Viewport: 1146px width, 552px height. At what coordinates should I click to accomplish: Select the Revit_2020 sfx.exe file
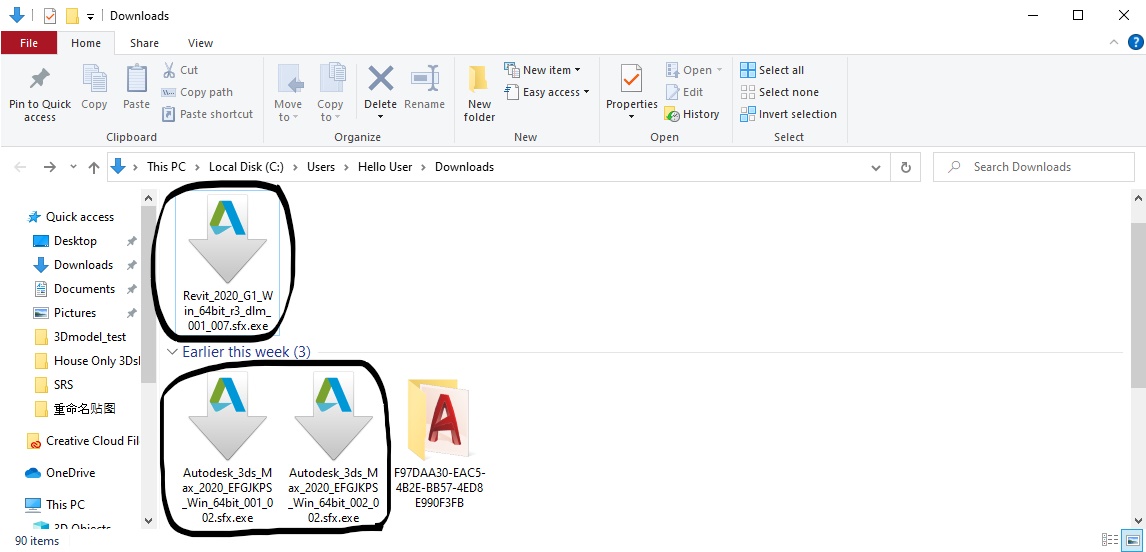pos(227,264)
